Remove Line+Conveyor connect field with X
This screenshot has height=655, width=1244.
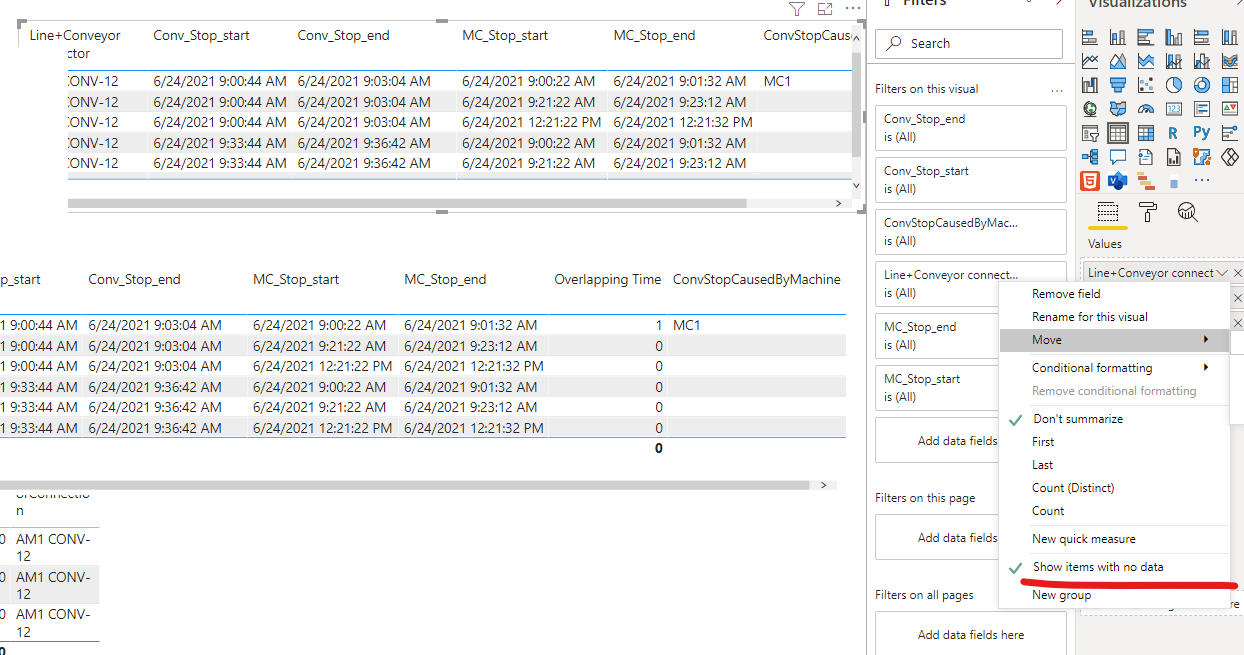(1238, 273)
